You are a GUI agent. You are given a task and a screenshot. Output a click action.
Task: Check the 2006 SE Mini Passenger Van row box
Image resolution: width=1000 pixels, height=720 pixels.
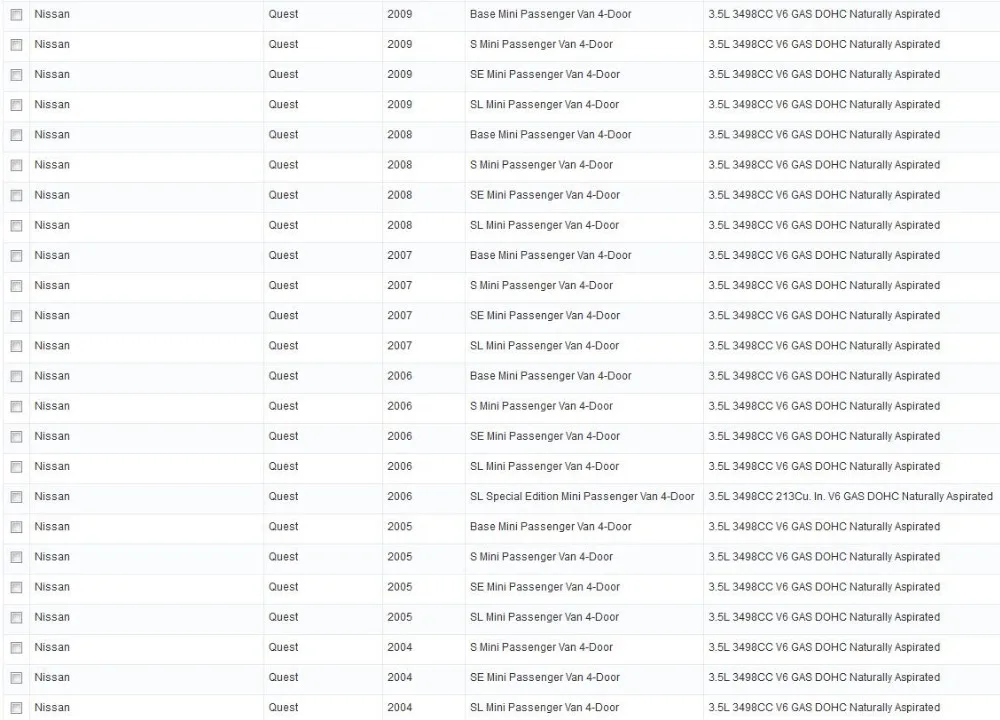click(x=17, y=437)
